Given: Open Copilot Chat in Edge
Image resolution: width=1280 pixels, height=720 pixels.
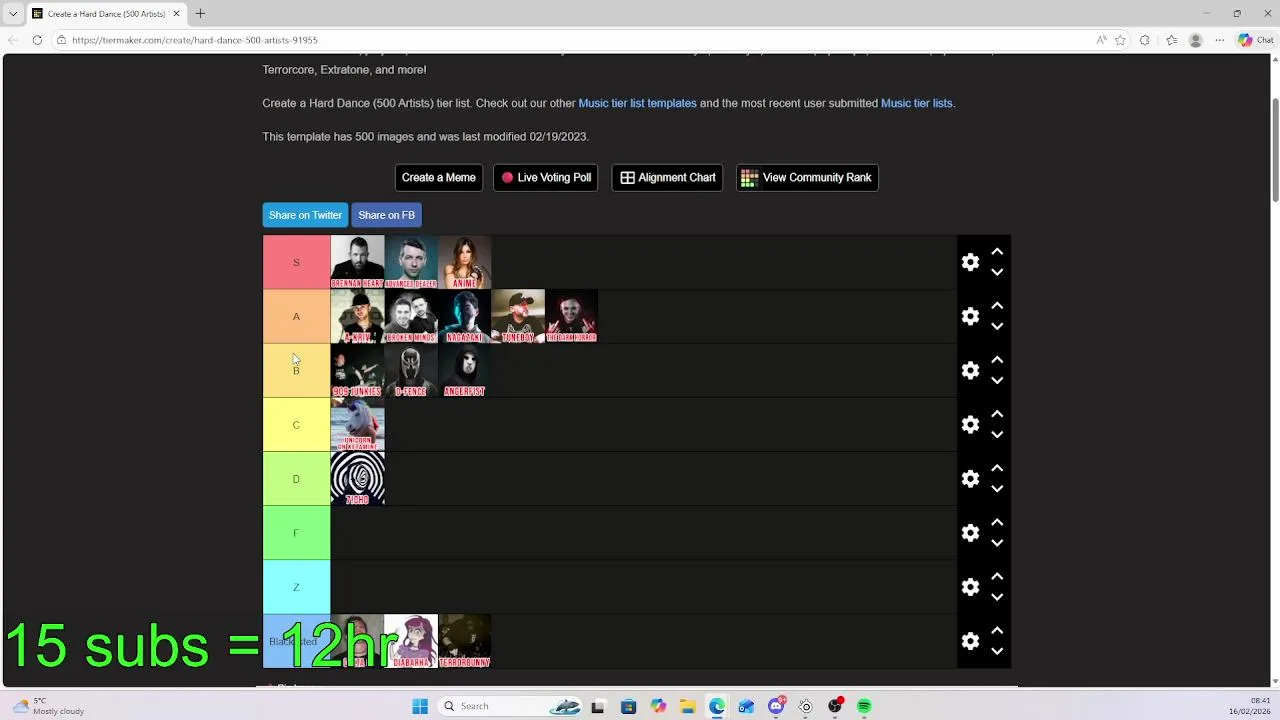Looking at the screenshot, I should [1256, 40].
